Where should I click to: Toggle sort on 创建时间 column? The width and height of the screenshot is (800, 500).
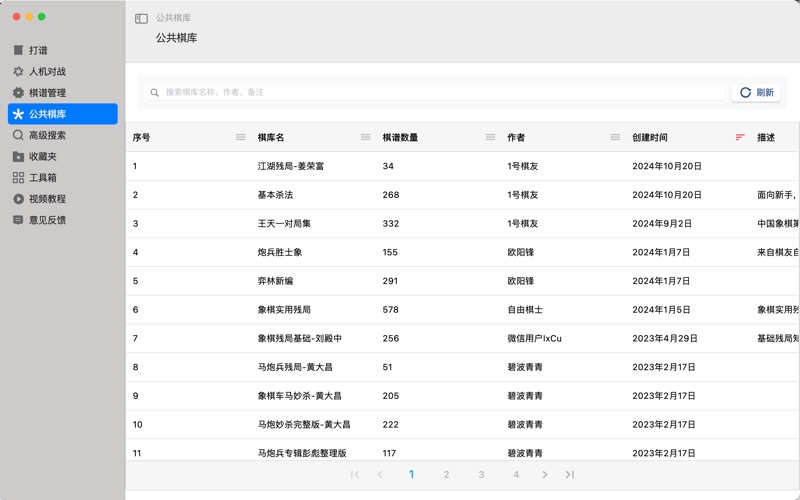click(x=740, y=137)
